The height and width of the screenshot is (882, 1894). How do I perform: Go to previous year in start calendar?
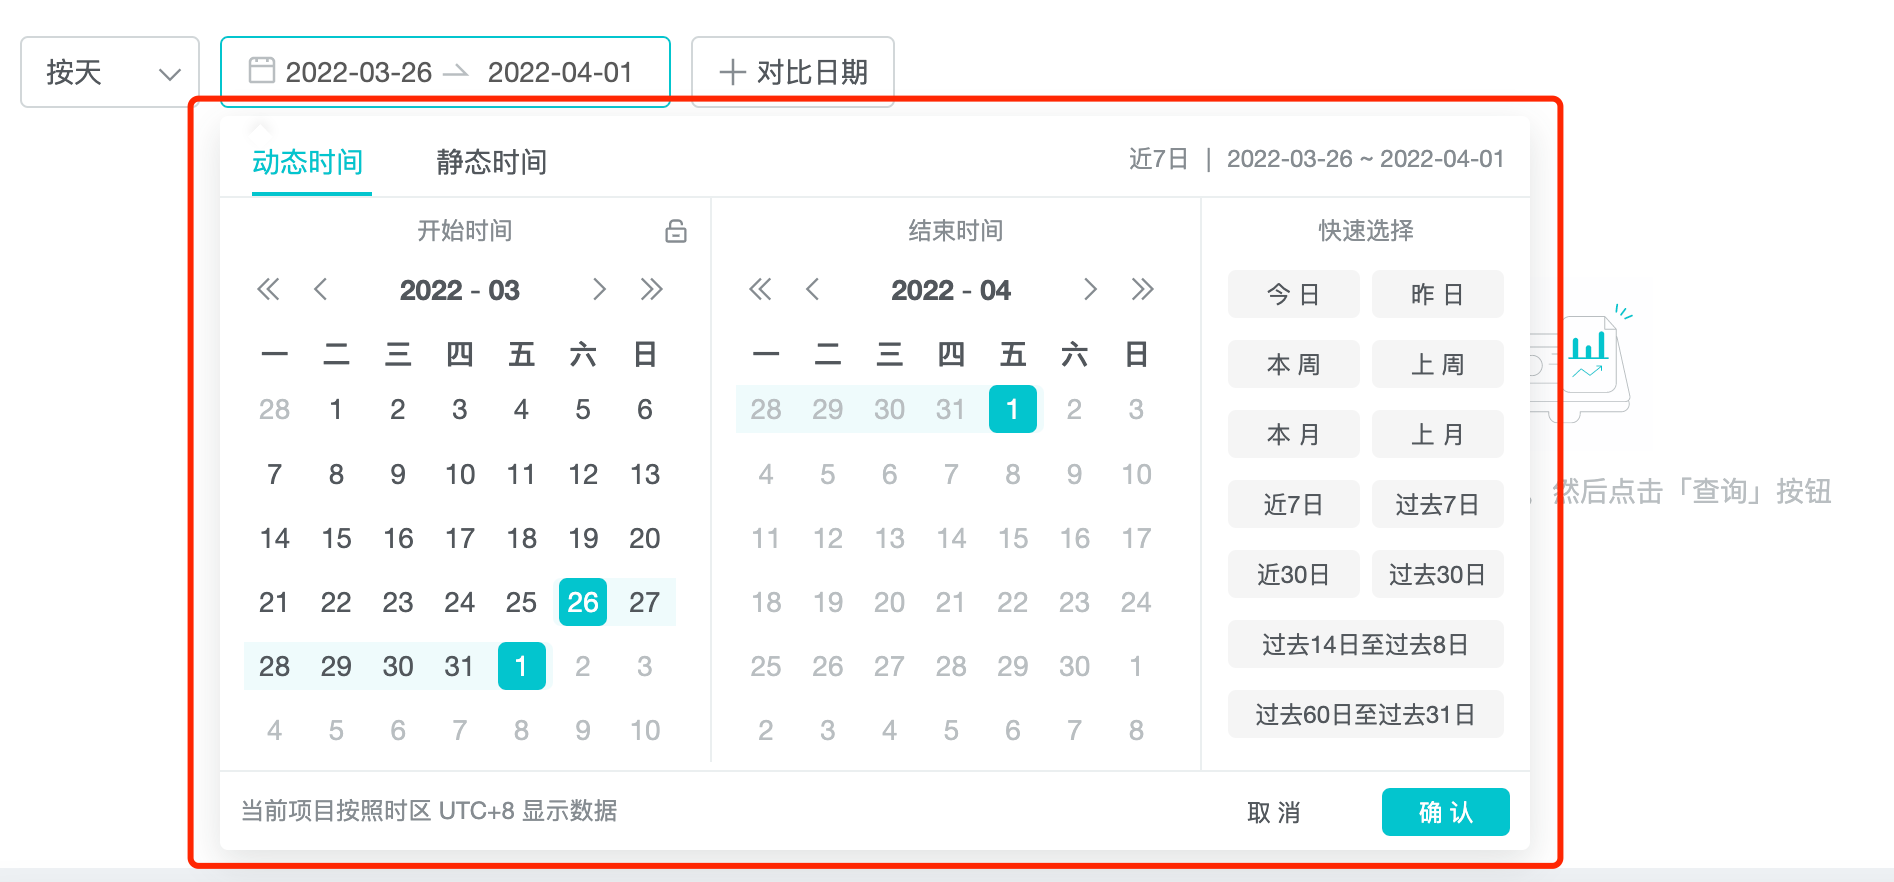[268, 290]
